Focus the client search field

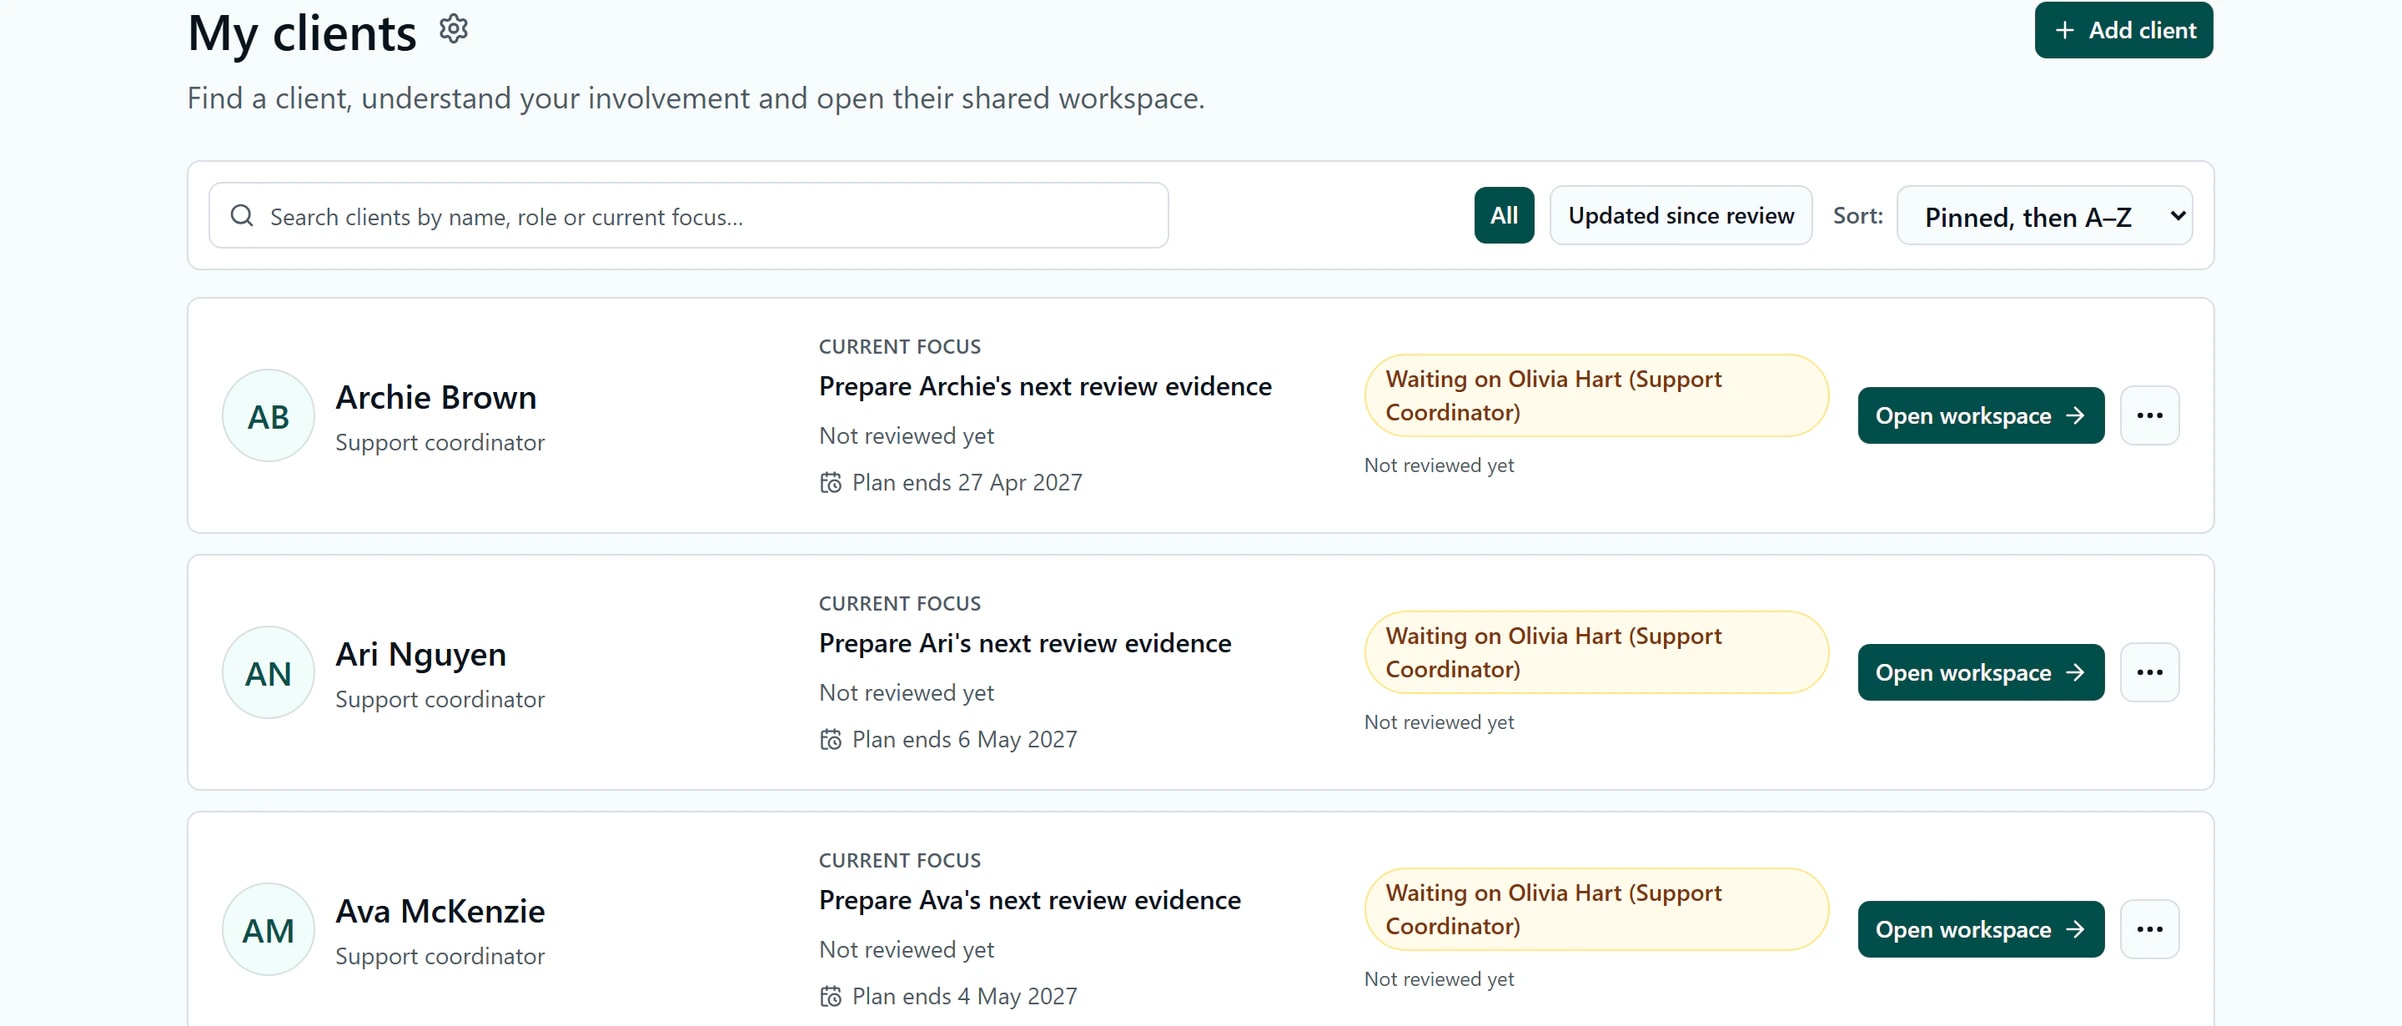tap(688, 215)
